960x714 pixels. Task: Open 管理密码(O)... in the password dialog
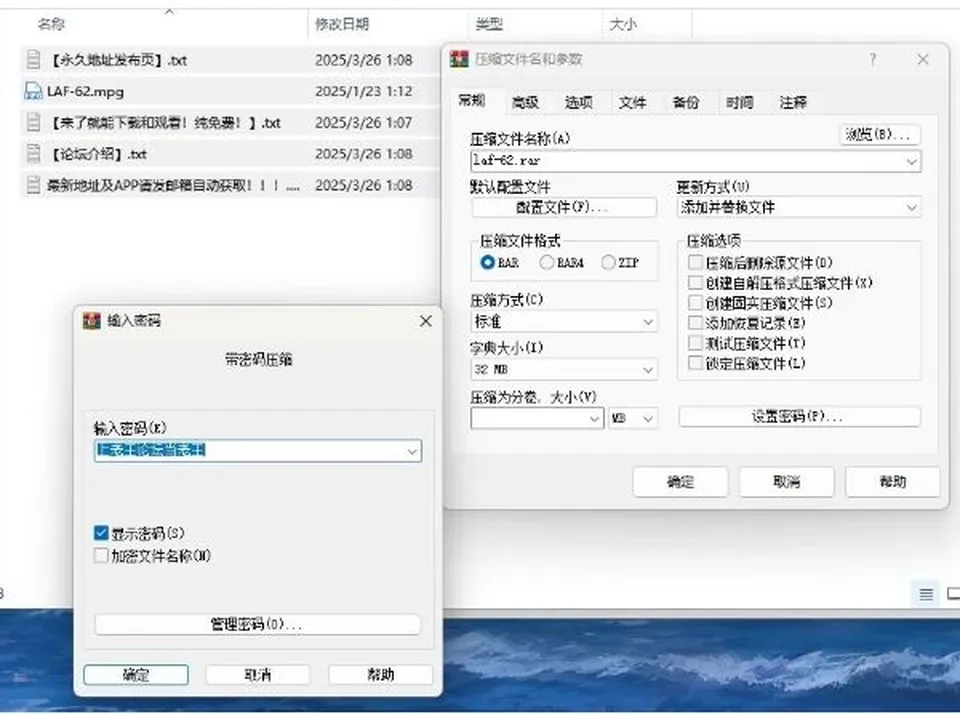[257, 625]
